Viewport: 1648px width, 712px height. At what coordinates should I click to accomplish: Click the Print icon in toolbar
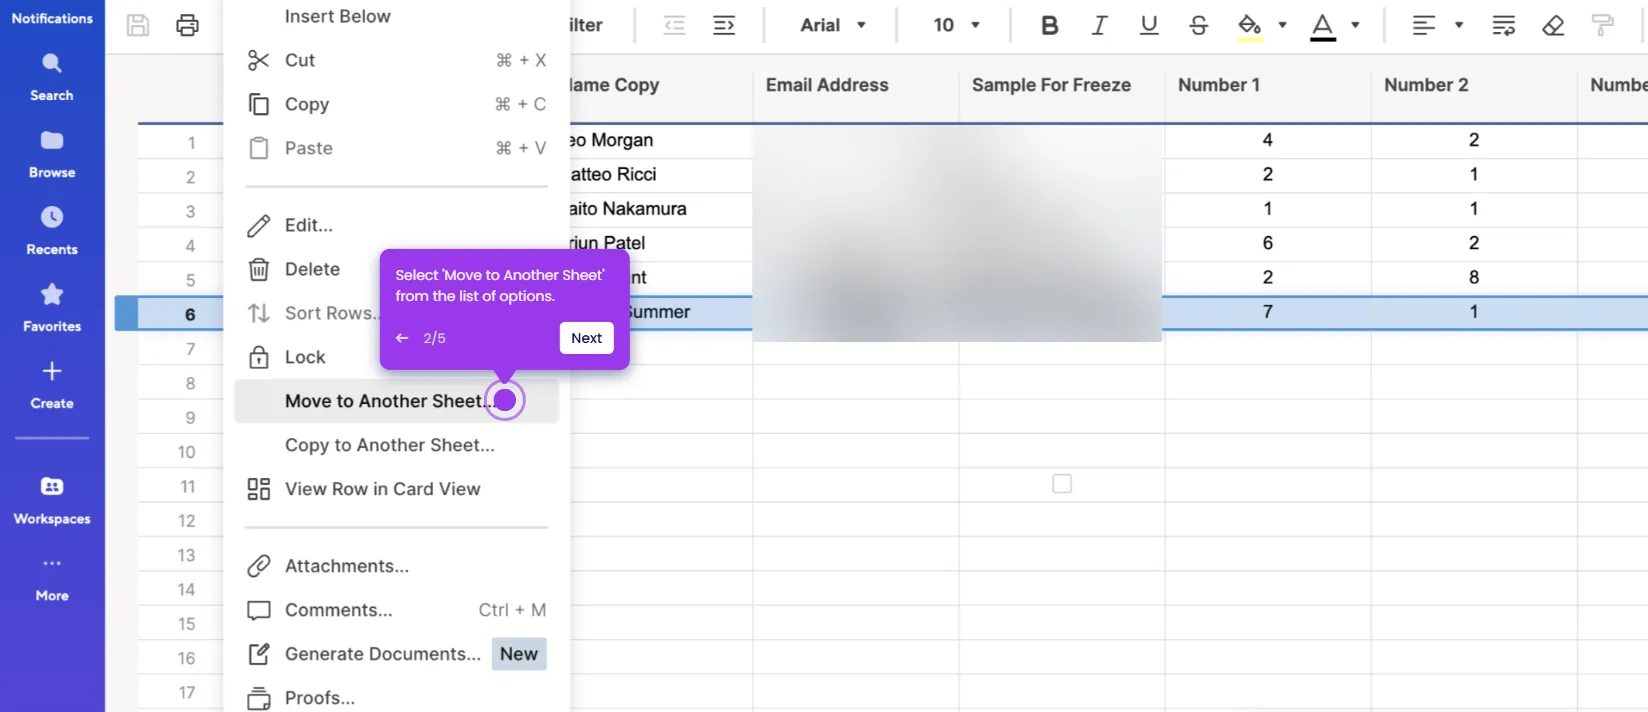[187, 25]
